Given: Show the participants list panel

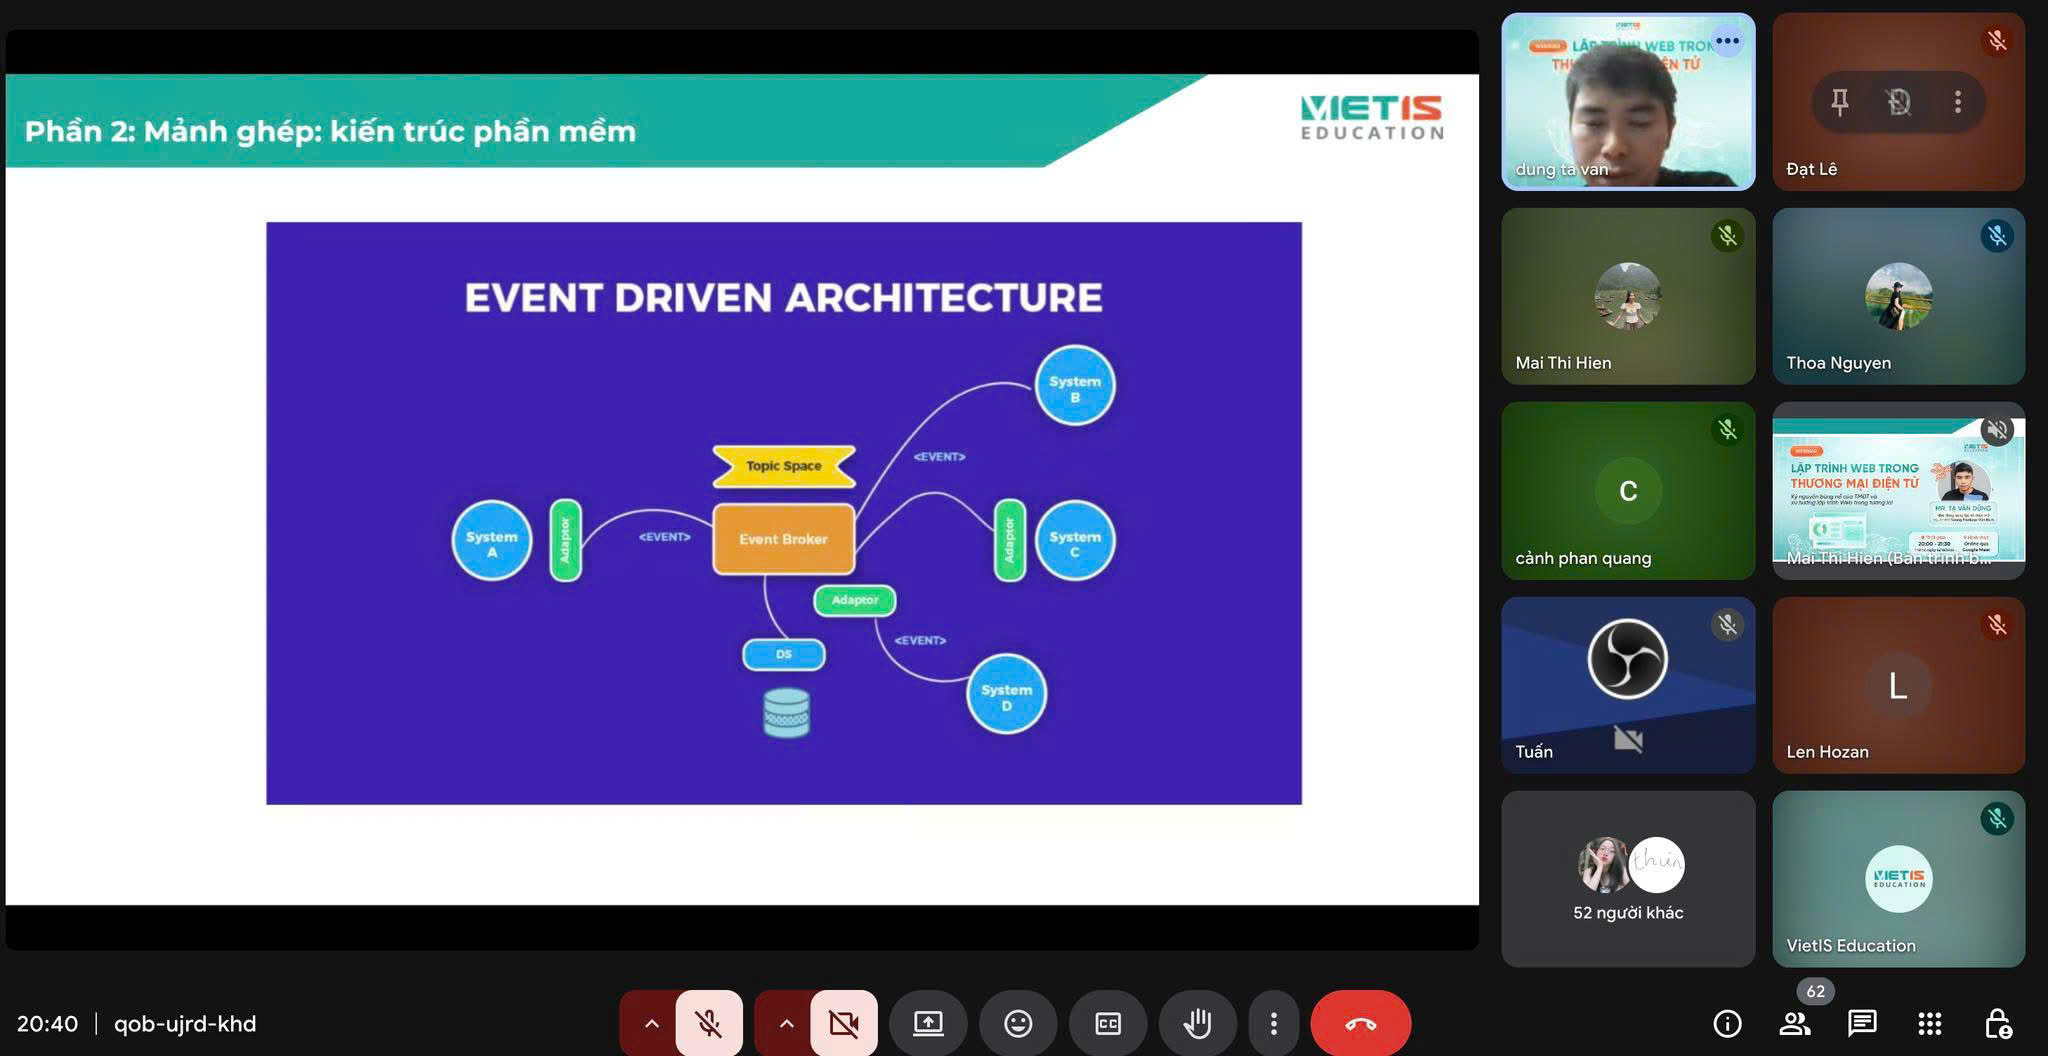Looking at the screenshot, I should [x=1795, y=1023].
